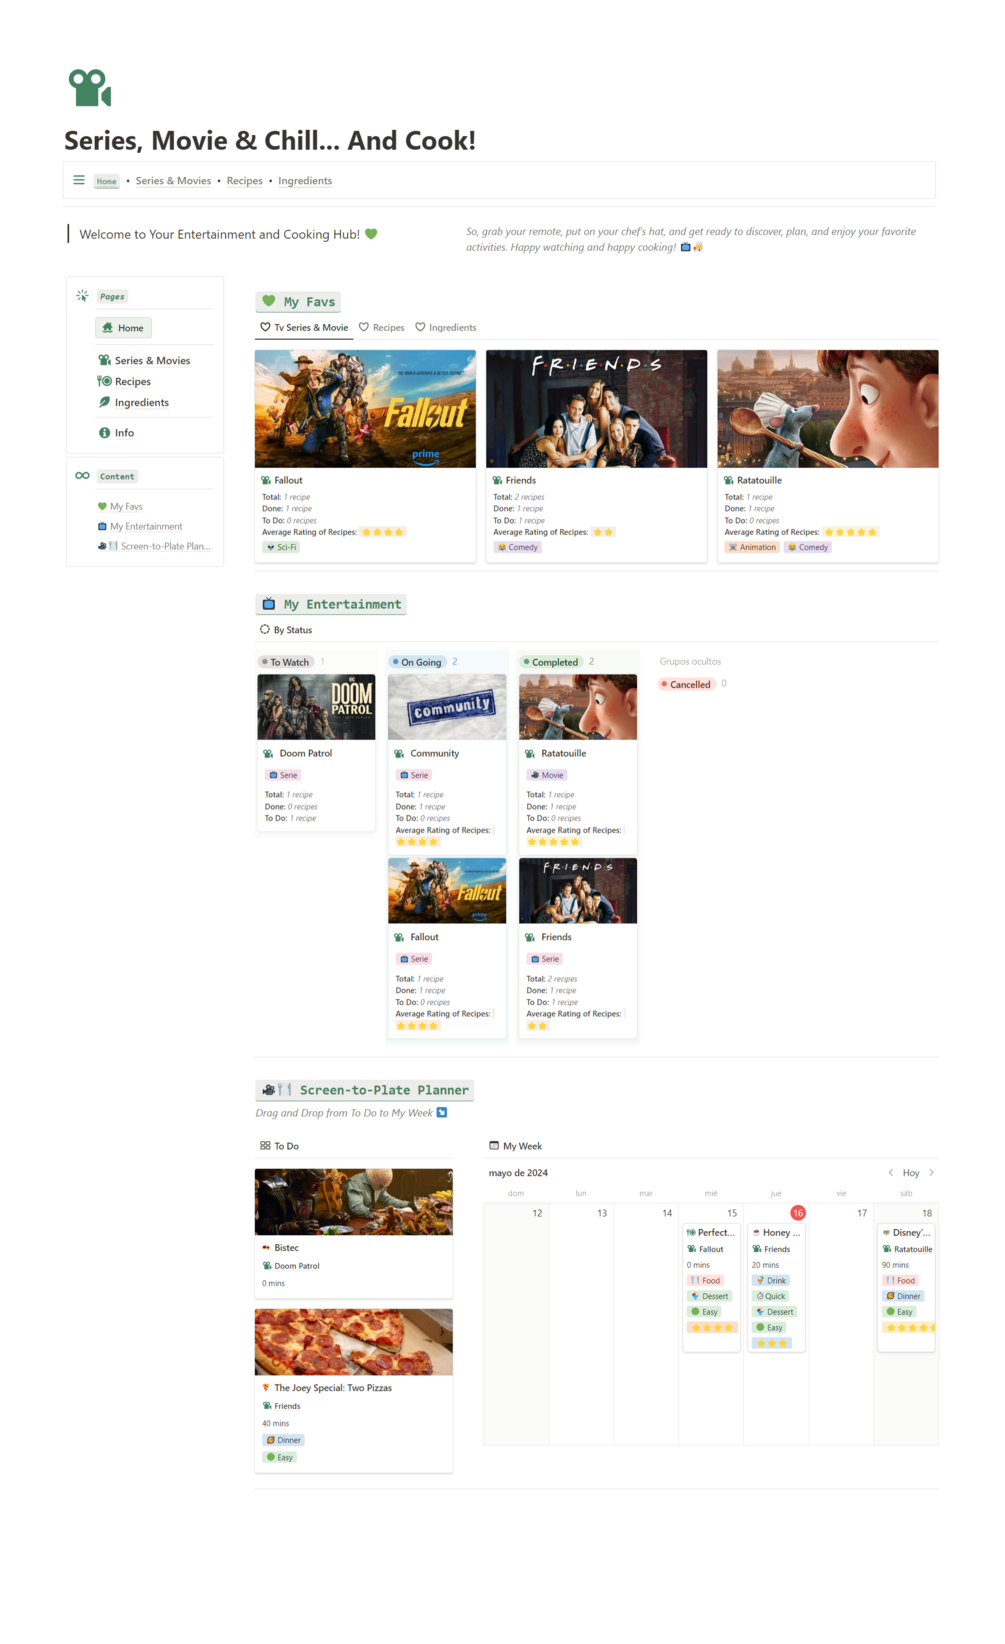The height and width of the screenshot is (1644, 1005).
Task: Click the Drink tag on Honey entry
Action: point(771,1281)
